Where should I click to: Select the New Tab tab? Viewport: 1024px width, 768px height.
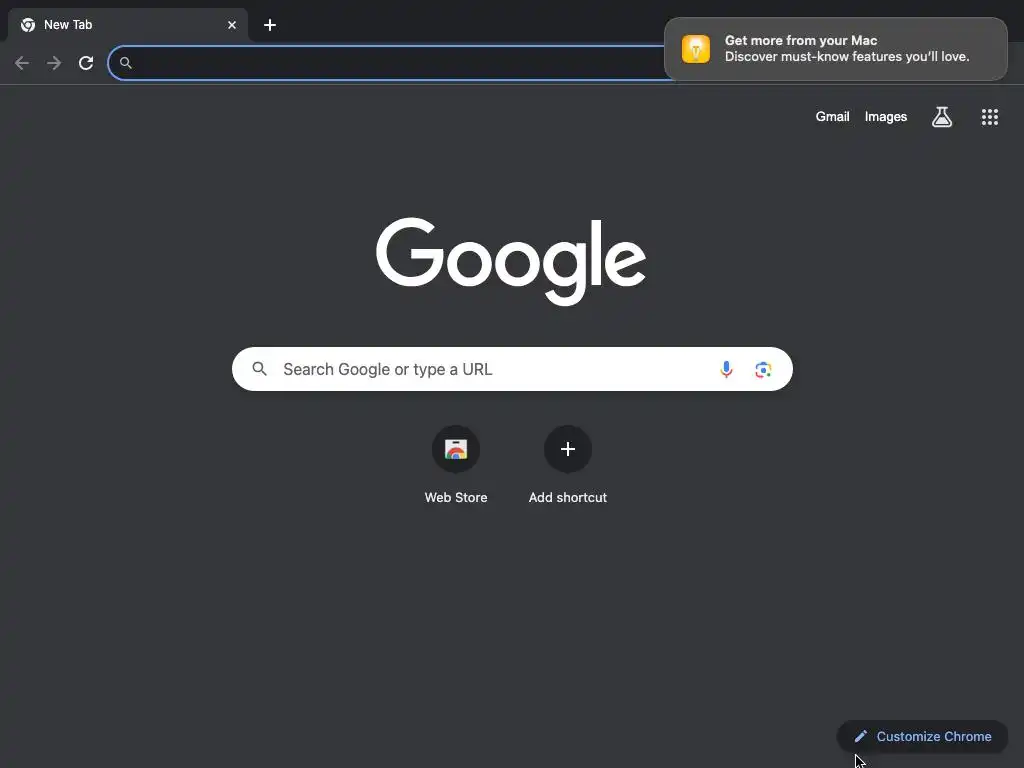point(128,25)
